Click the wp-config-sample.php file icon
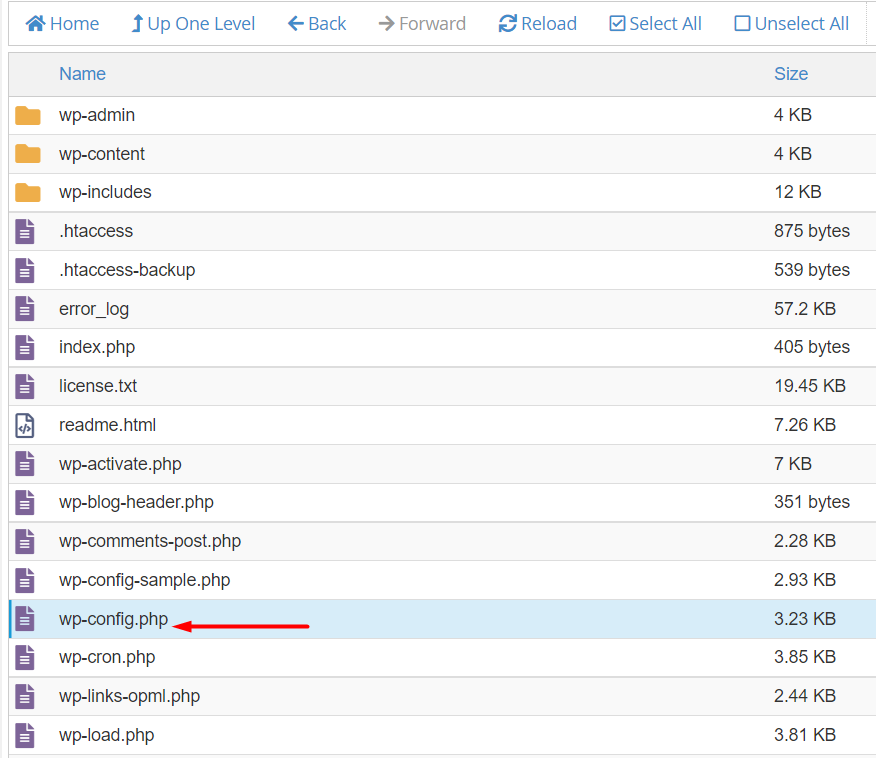The height and width of the screenshot is (758, 876). [x=25, y=580]
